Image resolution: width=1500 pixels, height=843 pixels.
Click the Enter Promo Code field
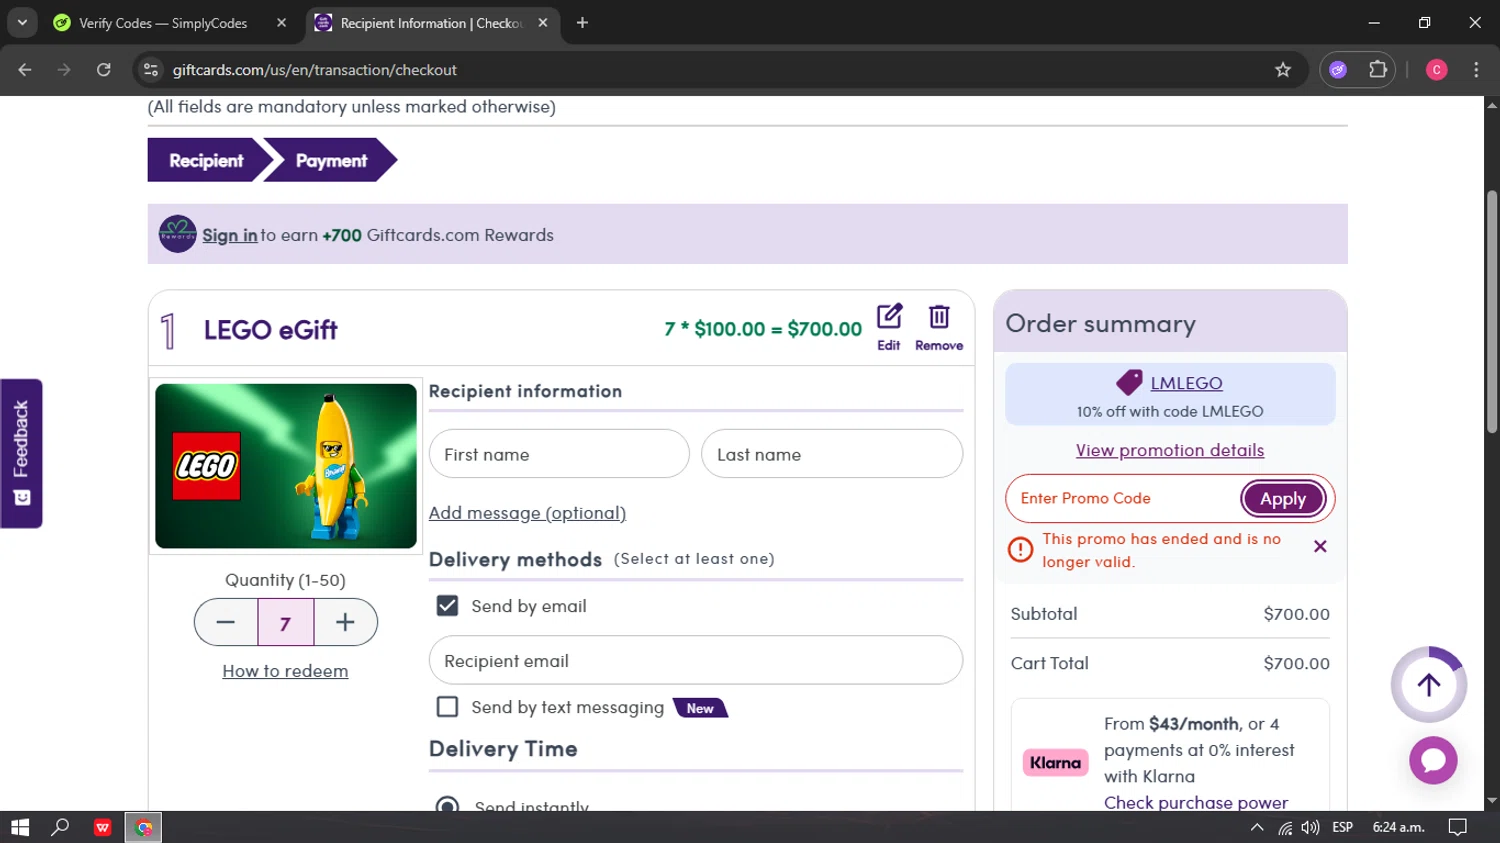pyautogui.click(x=1124, y=498)
